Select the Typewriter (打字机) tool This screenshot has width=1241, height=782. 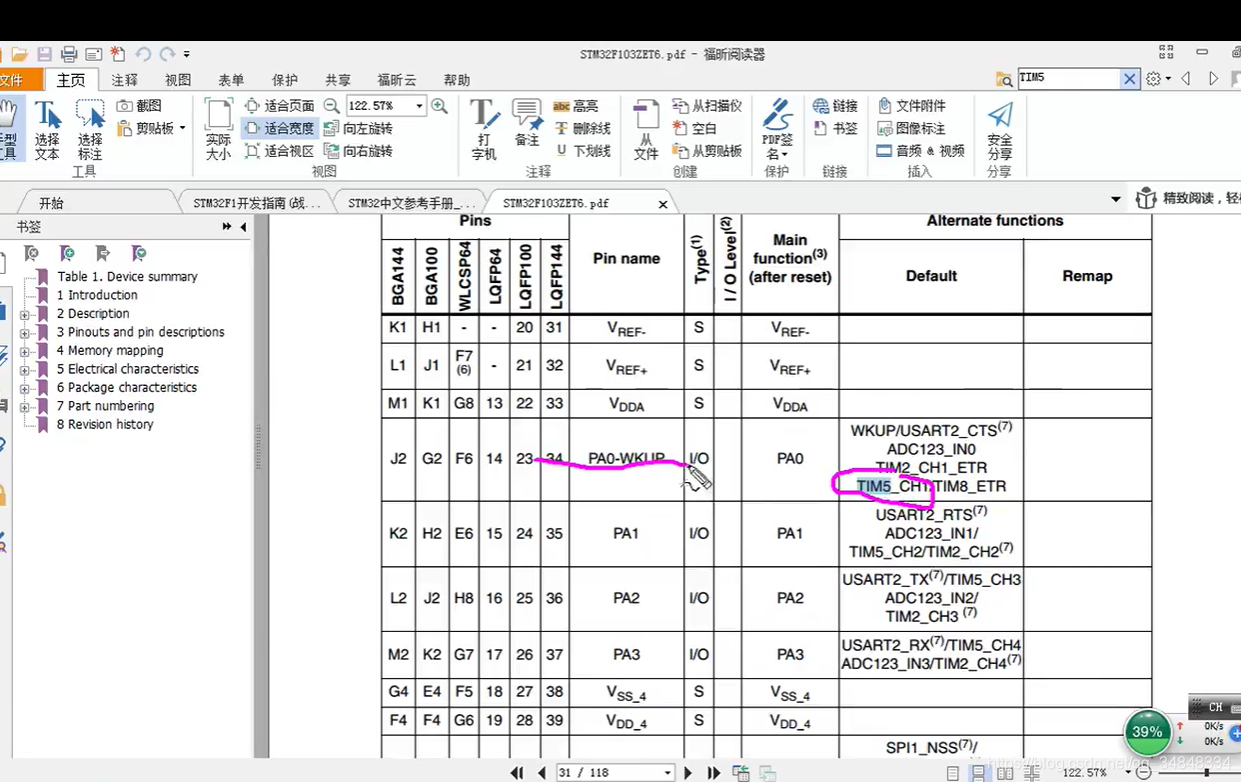click(x=484, y=130)
